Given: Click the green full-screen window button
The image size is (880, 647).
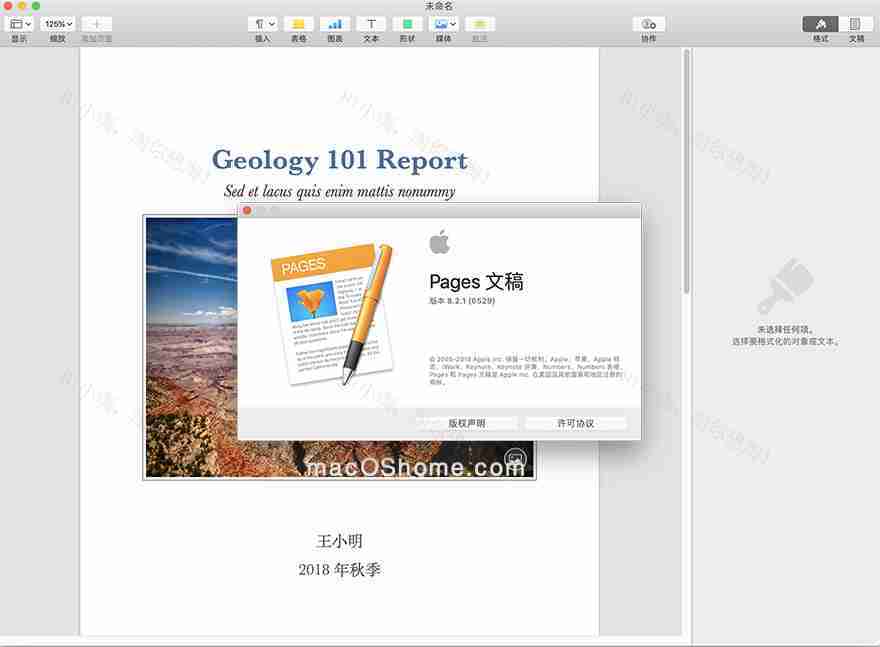Looking at the screenshot, I should pos(36,6).
